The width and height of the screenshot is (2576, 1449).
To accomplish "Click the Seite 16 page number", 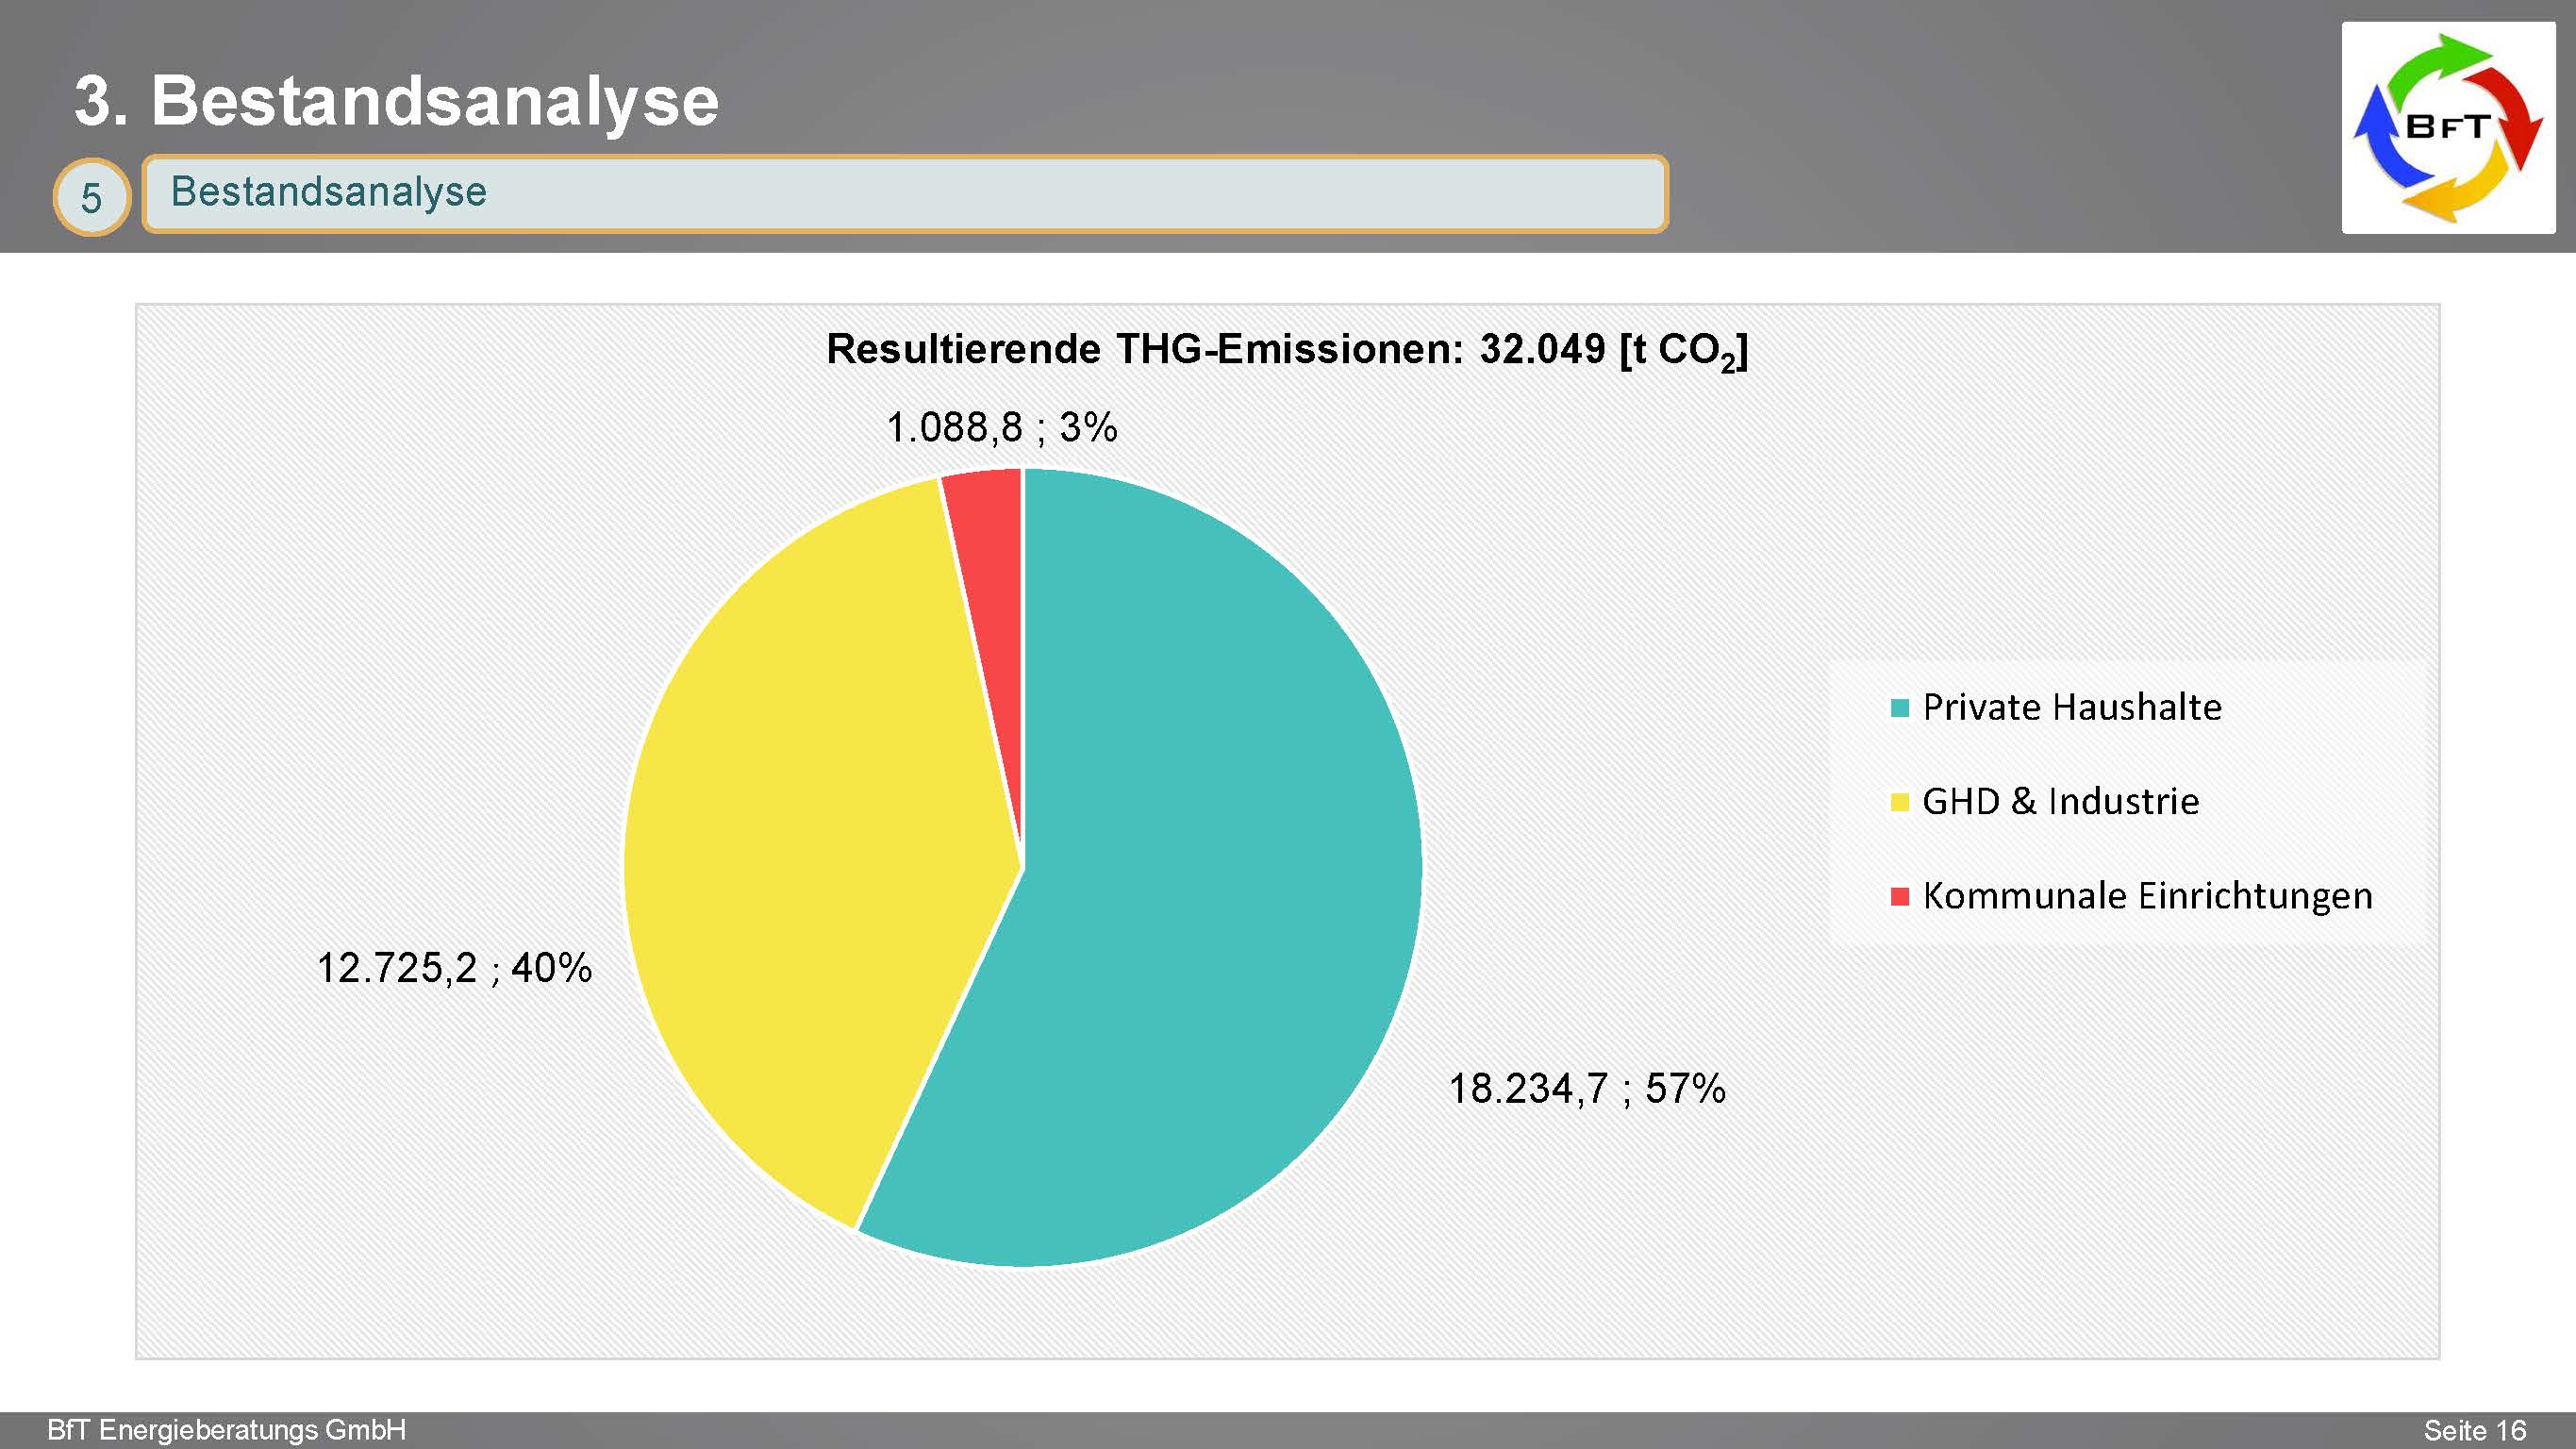I will 2474,1430.
